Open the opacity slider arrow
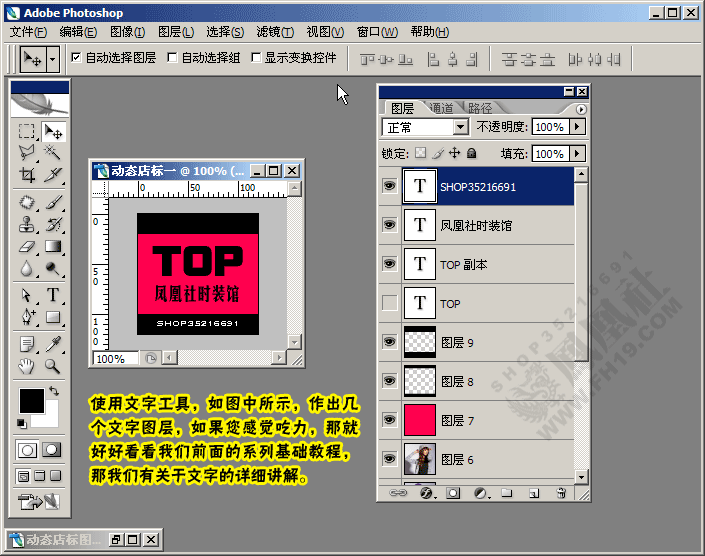 point(577,127)
